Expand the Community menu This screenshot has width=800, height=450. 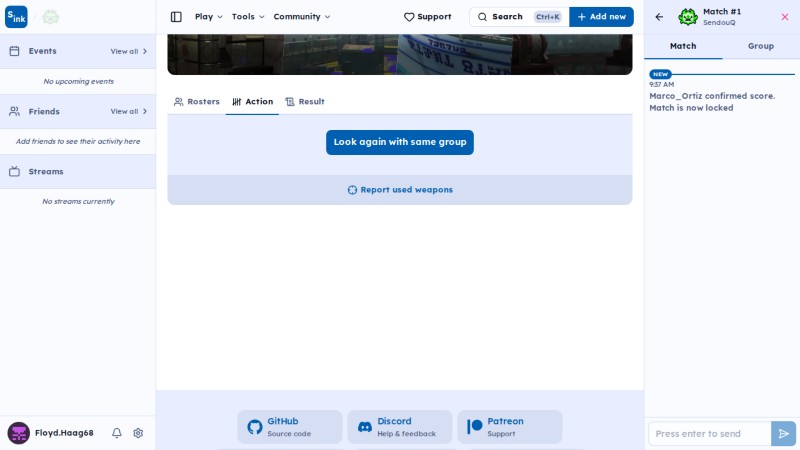coord(302,17)
